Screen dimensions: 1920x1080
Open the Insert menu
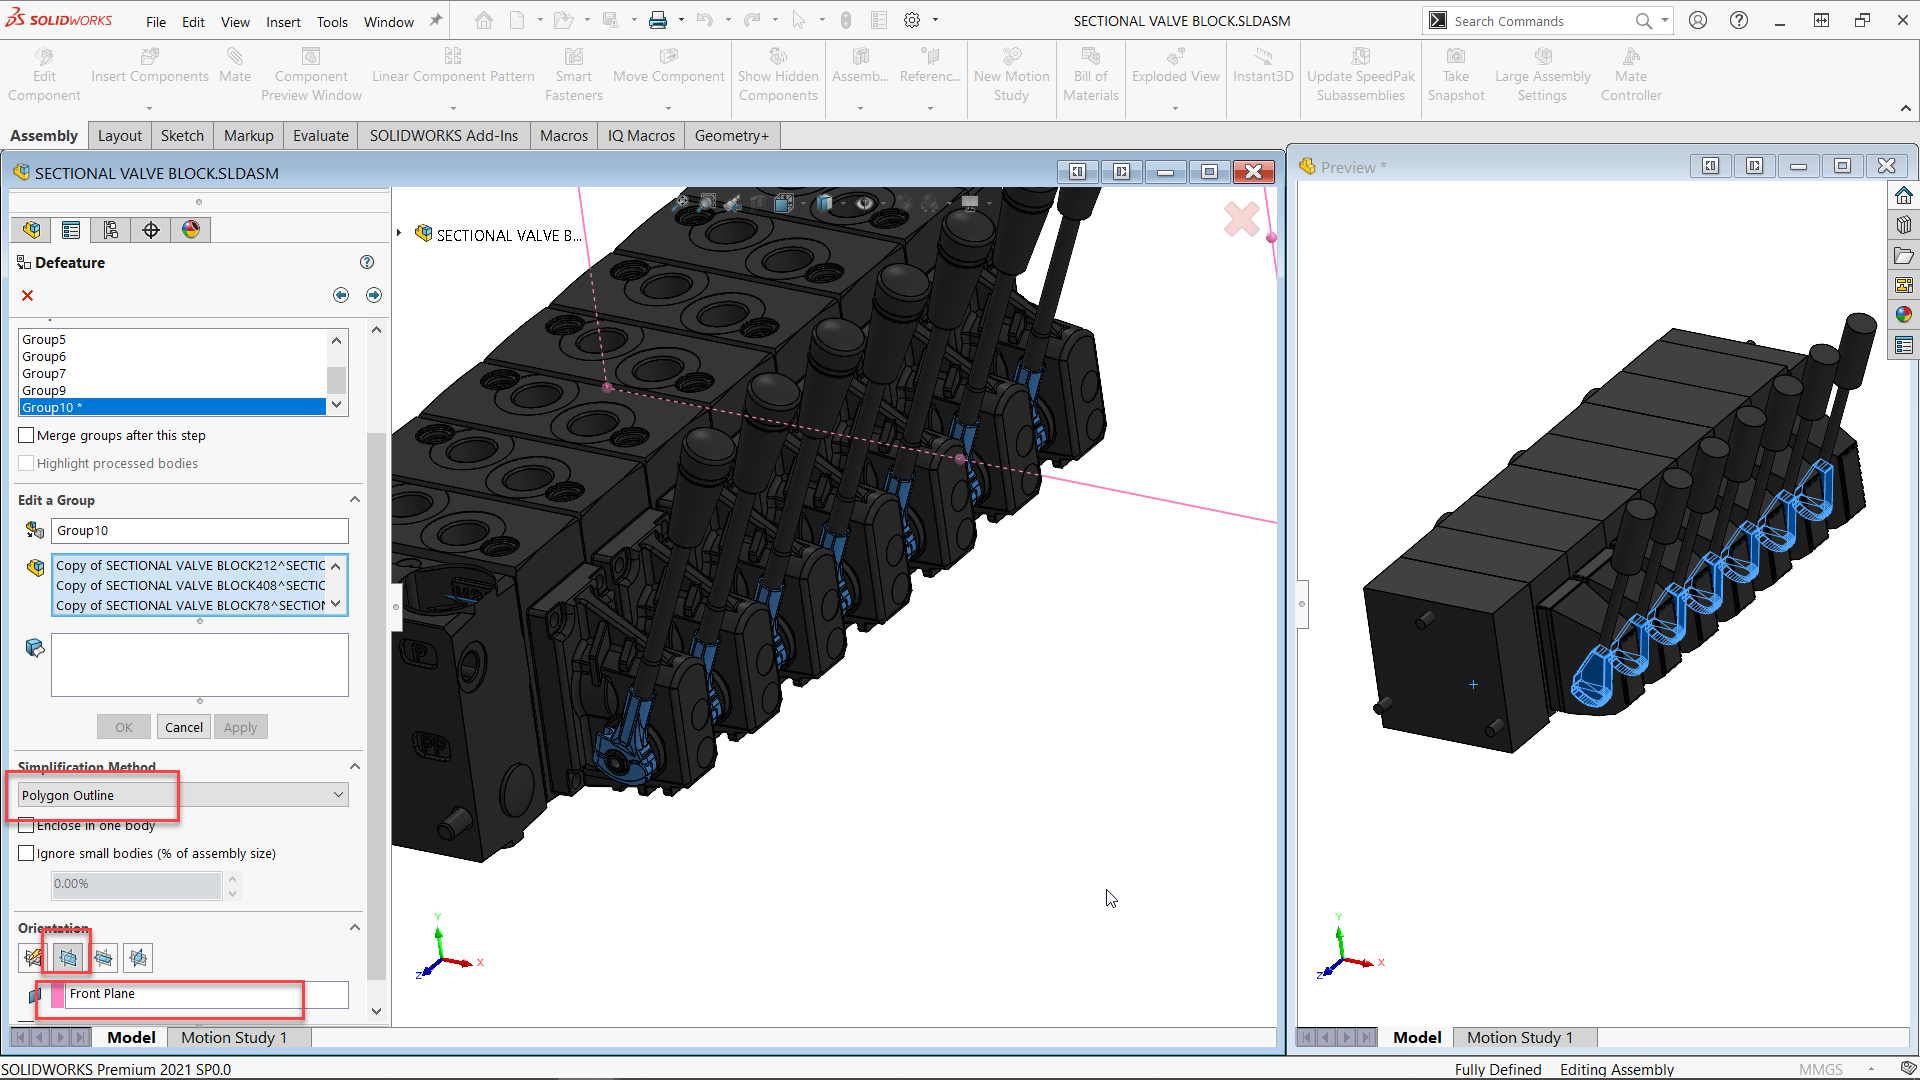[x=283, y=22]
